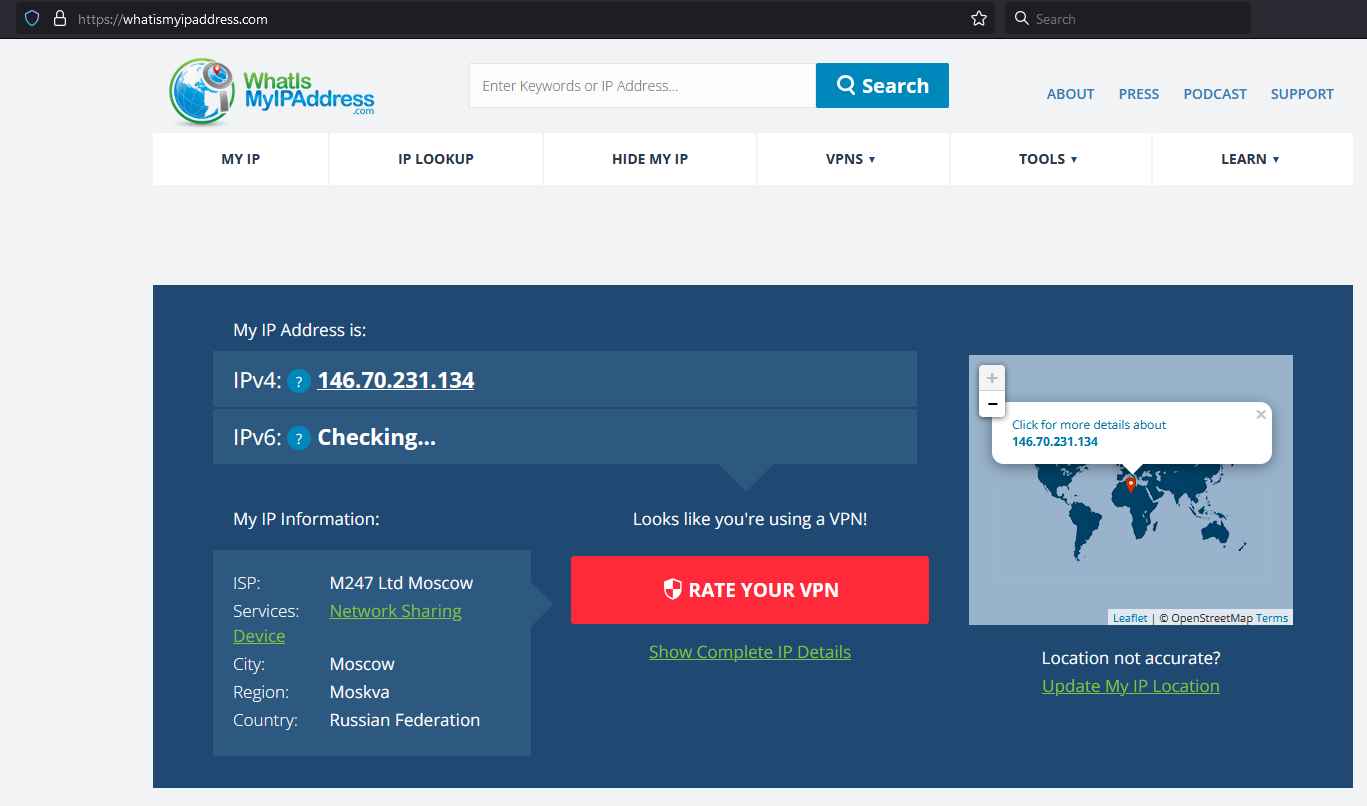Open the Update My IP Location link
The height and width of the screenshot is (806, 1367).
(1130, 686)
